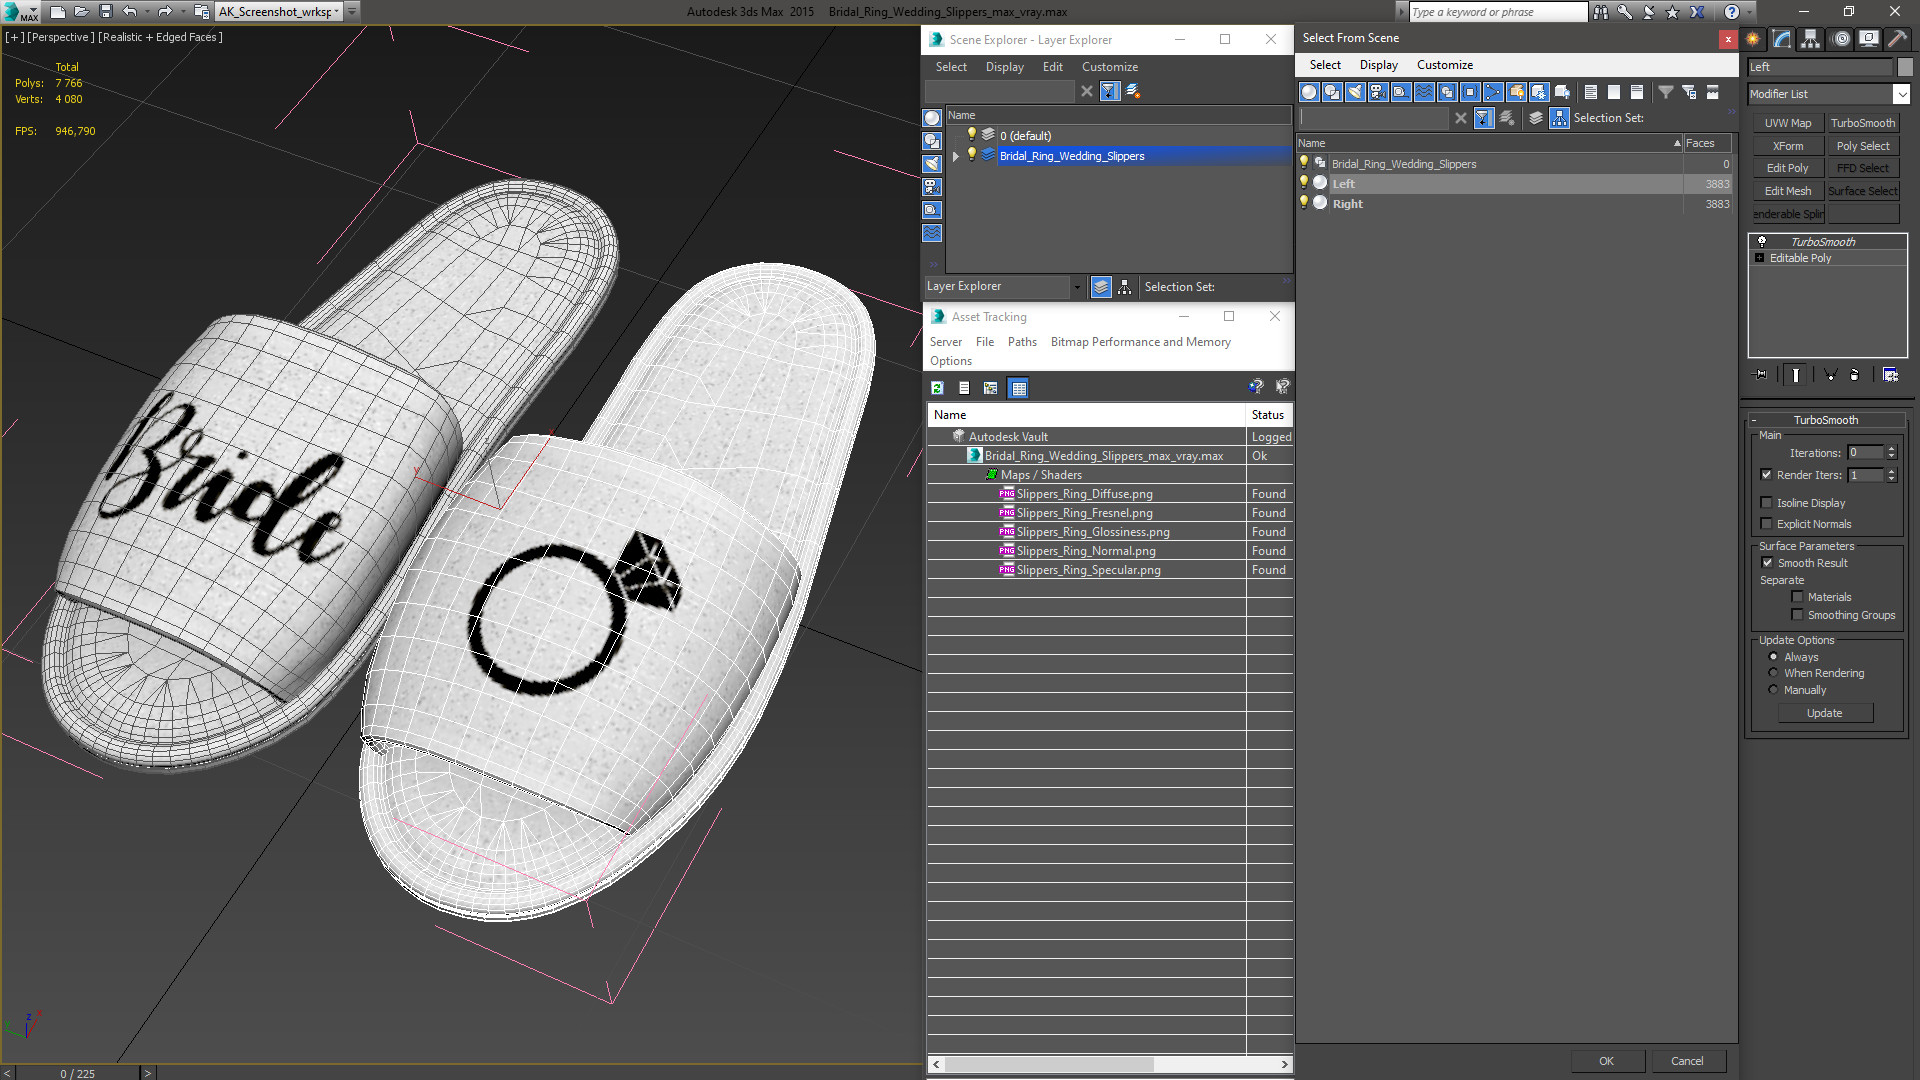Click binoculars search icon in title bar
The height and width of the screenshot is (1080, 1920).
point(1601,12)
